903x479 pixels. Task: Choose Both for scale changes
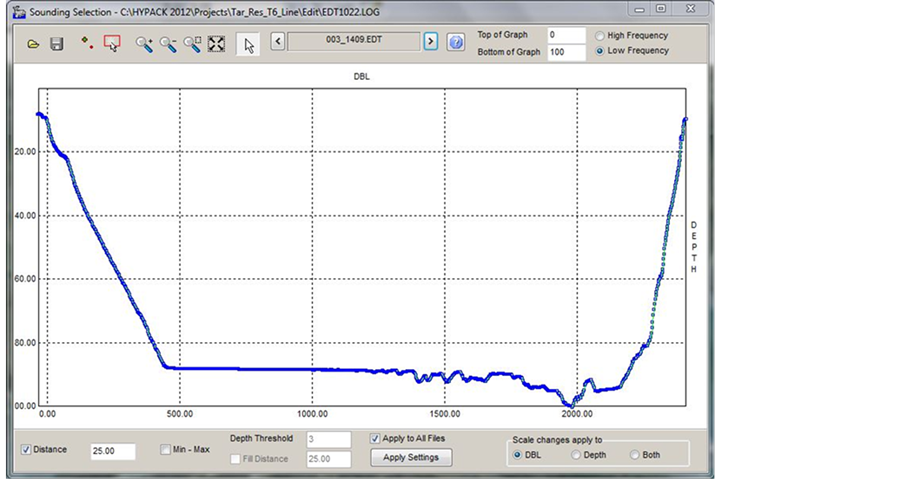coord(636,455)
